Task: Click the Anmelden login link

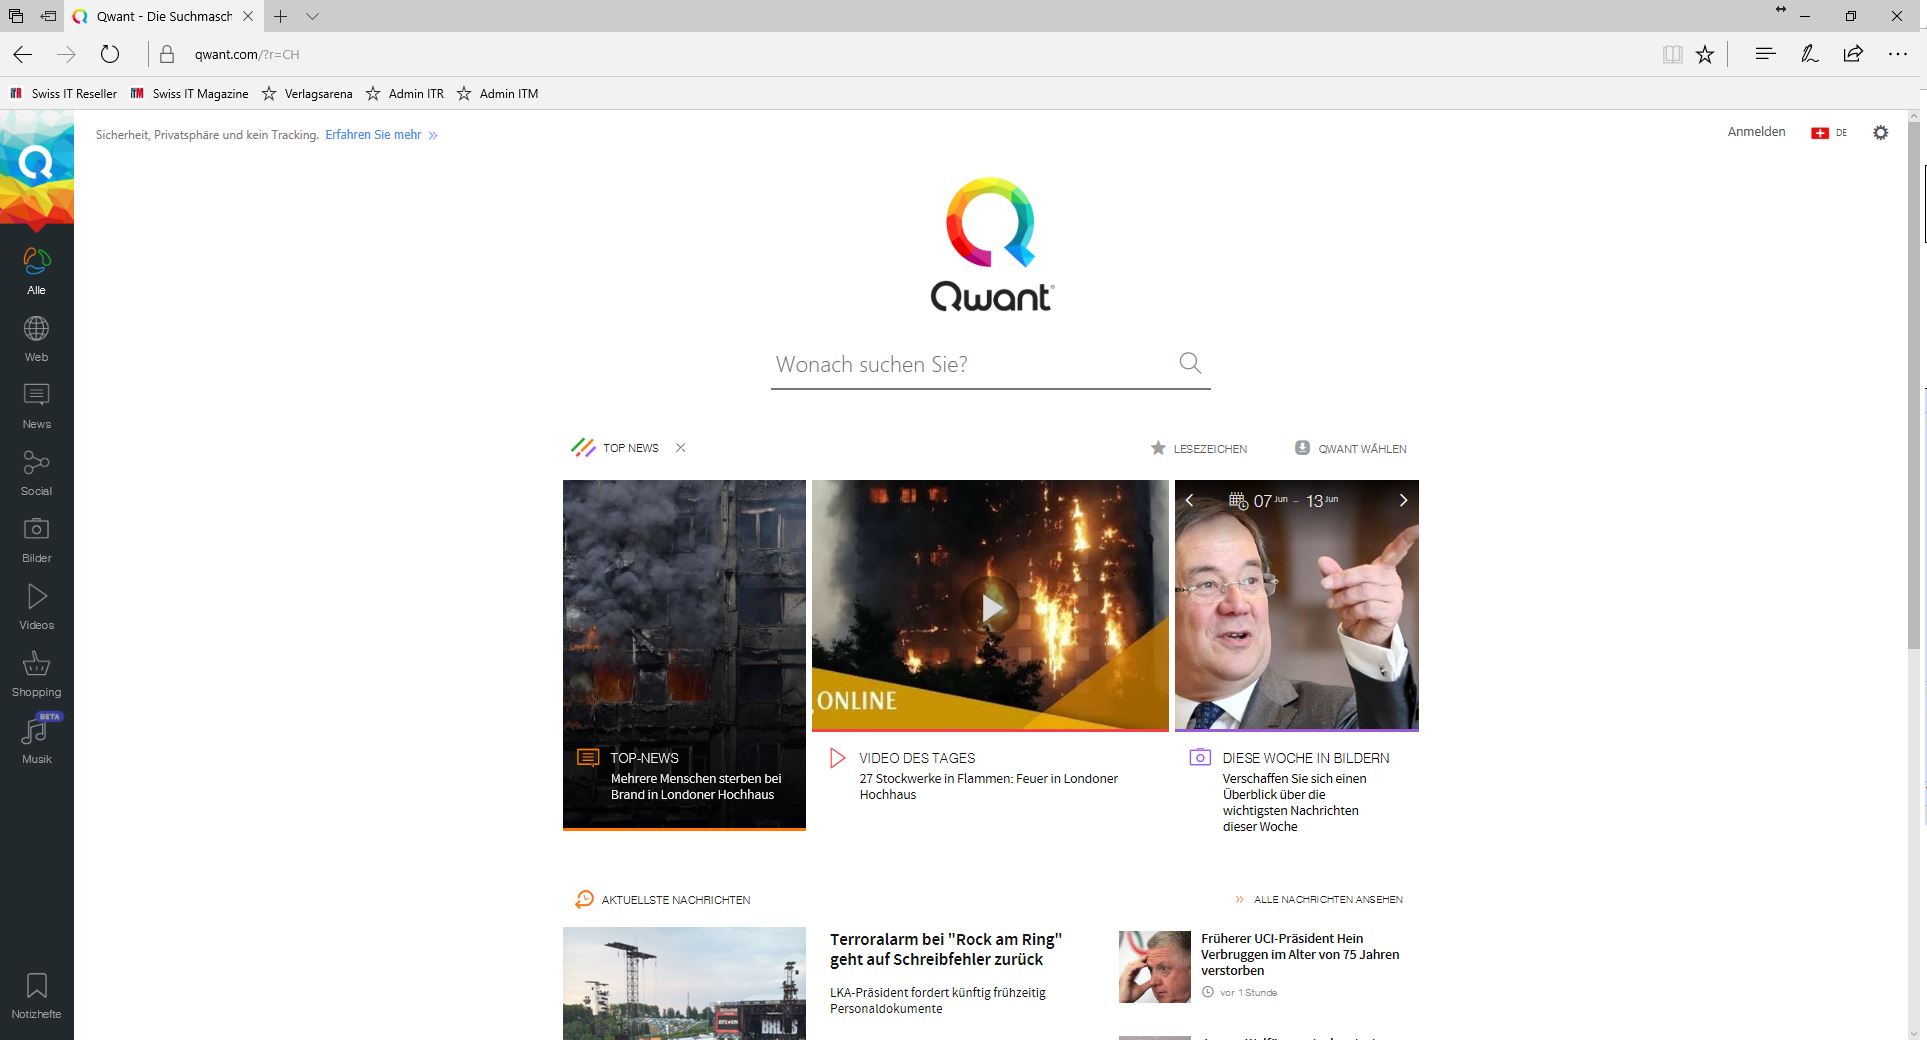Action: click(x=1756, y=132)
